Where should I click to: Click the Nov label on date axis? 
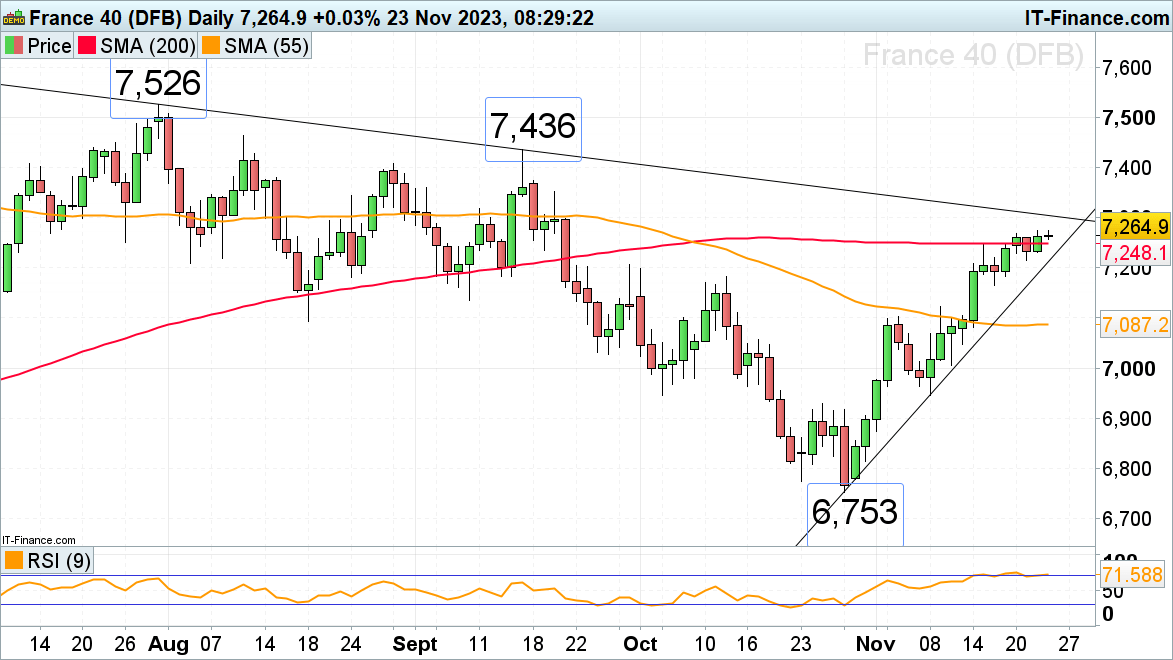click(x=875, y=644)
